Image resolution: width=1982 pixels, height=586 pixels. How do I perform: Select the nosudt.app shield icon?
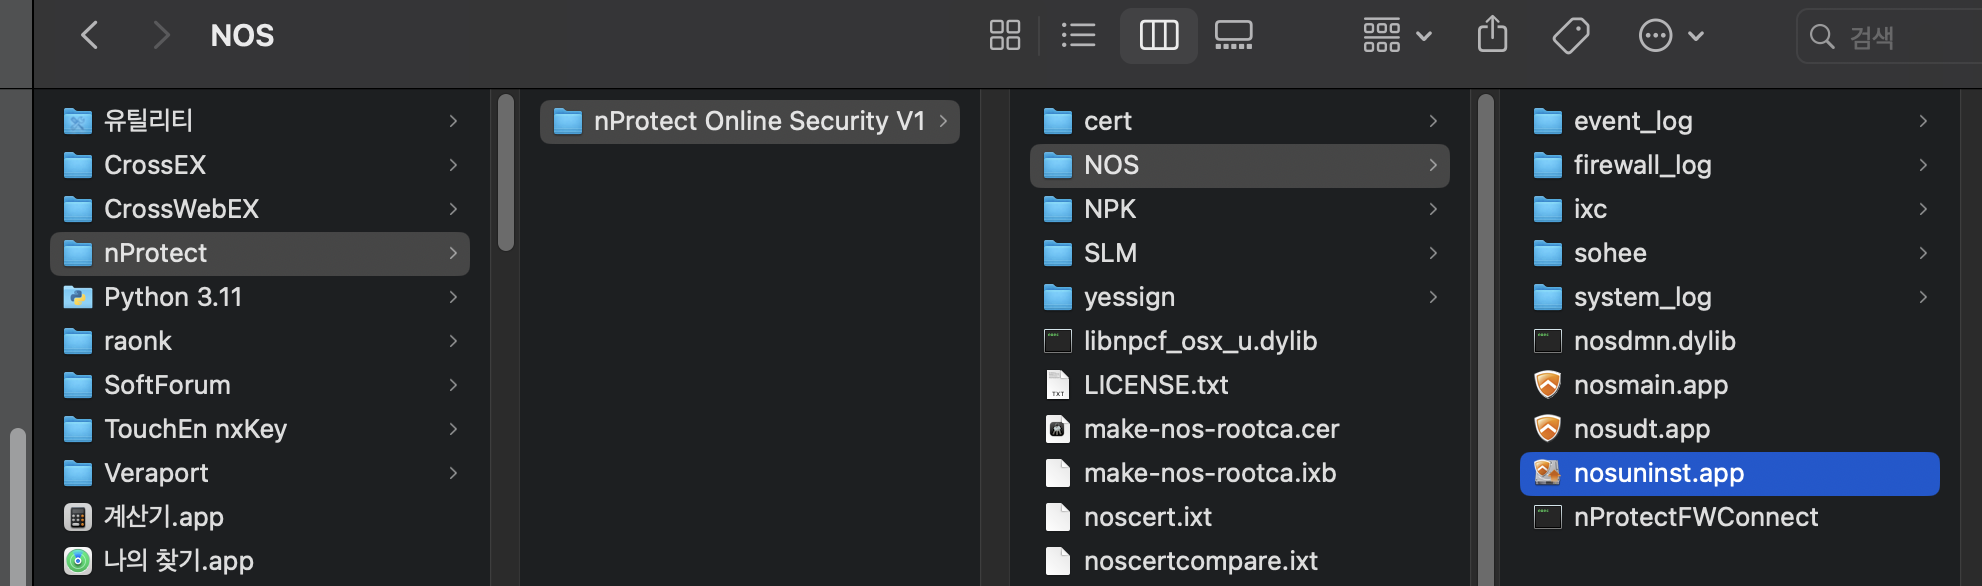(x=1548, y=429)
